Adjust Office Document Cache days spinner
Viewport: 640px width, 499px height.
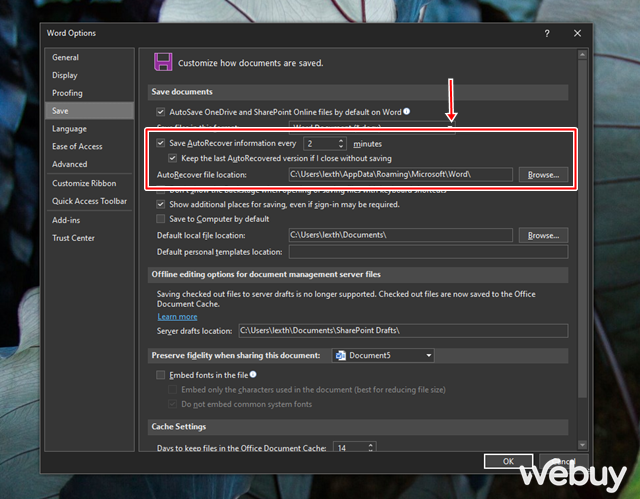pos(369,448)
